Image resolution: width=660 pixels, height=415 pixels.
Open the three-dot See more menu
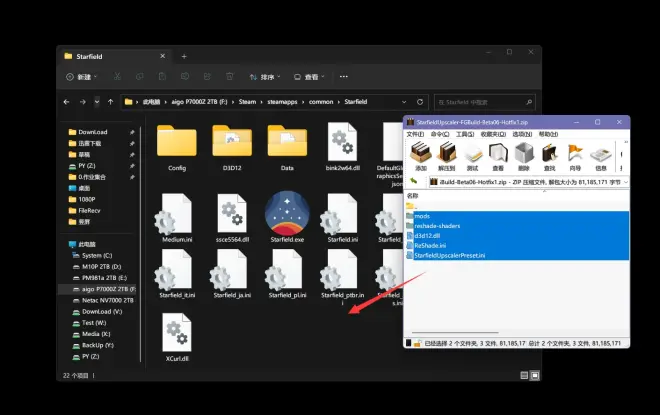(343, 77)
